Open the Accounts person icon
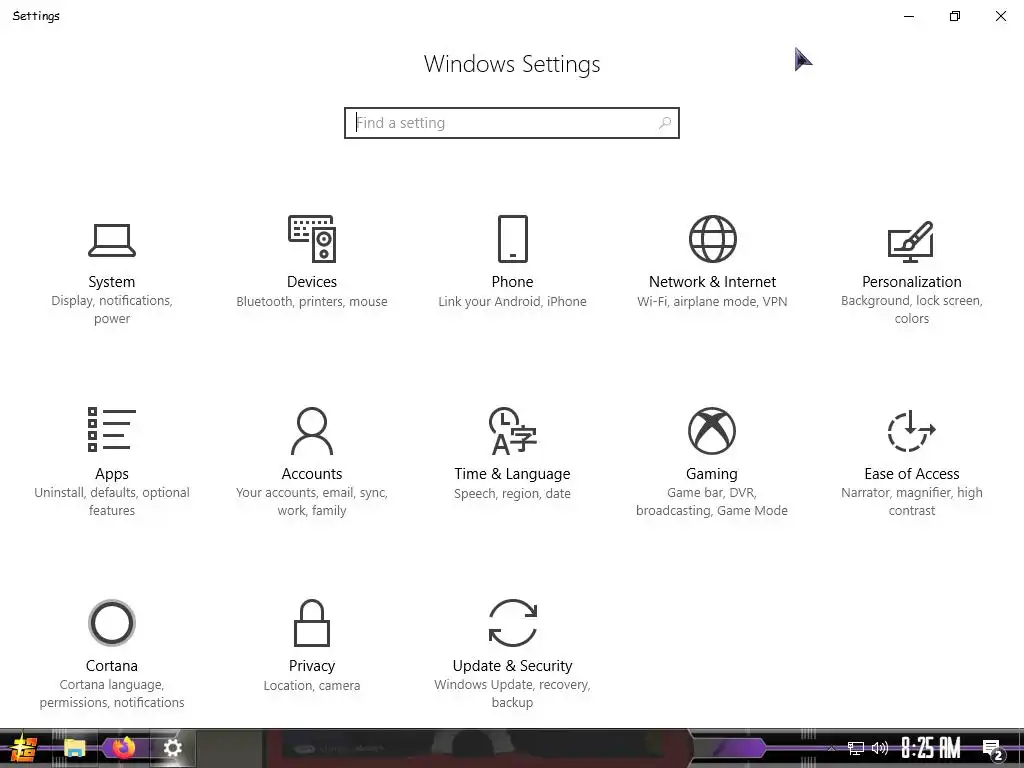The image size is (1024, 768). (312, 431)
